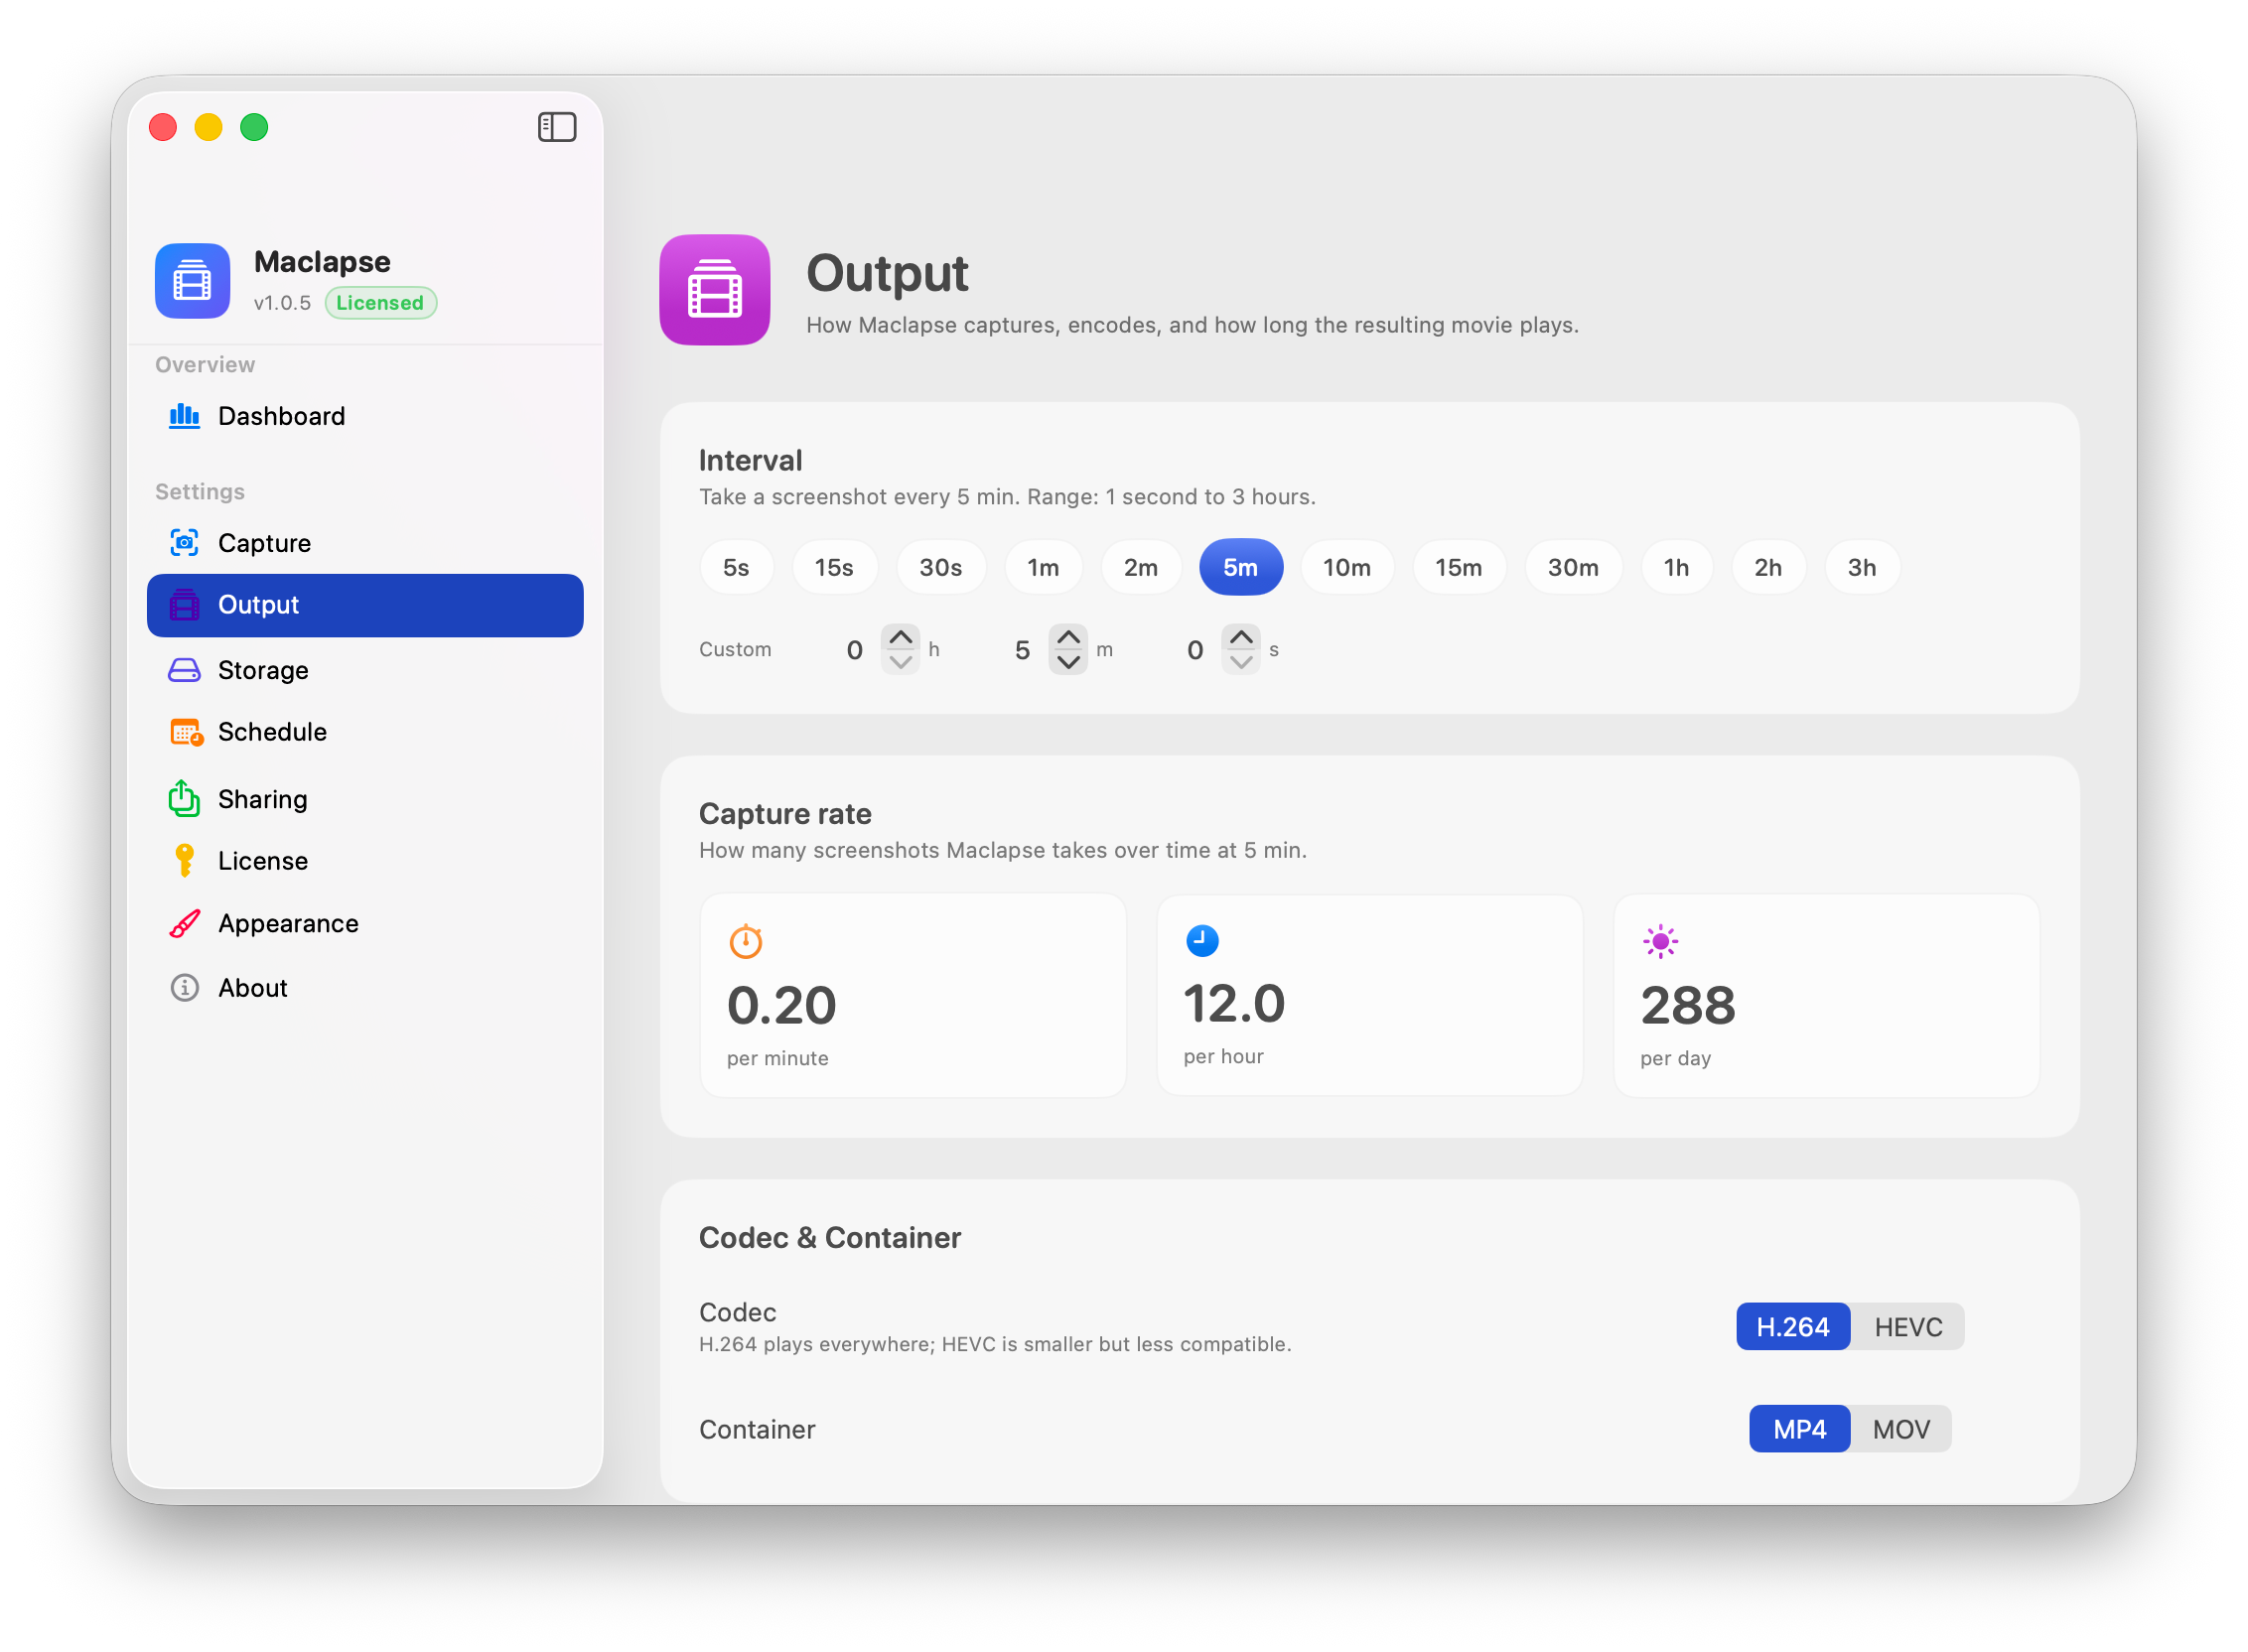Switch container to MOV
Image resolution: width=2248 pixels, height=1652 pixels.
[1901, 1429]
